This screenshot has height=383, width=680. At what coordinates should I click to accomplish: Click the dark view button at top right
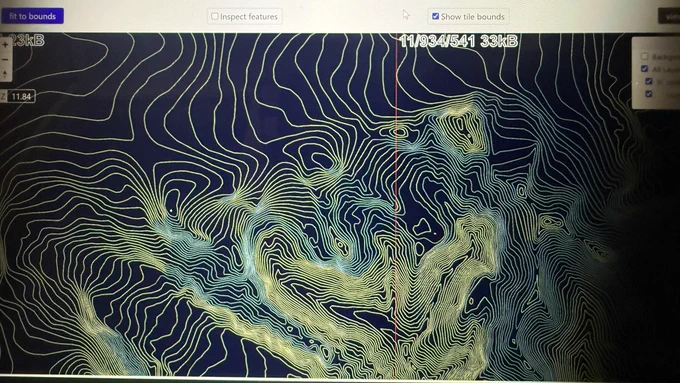point(669,16)
